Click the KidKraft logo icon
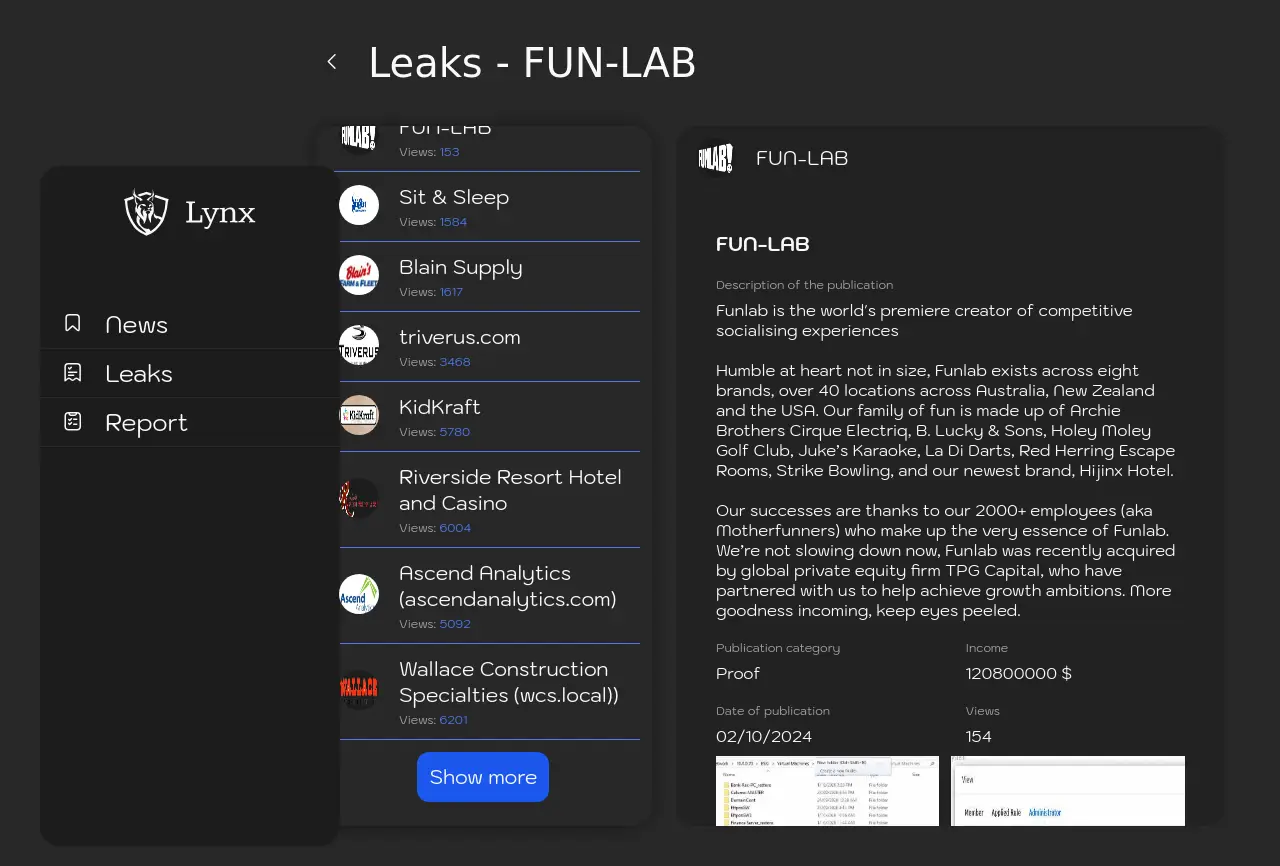Viewport: 1280px width, 866px height. (359, 415)
